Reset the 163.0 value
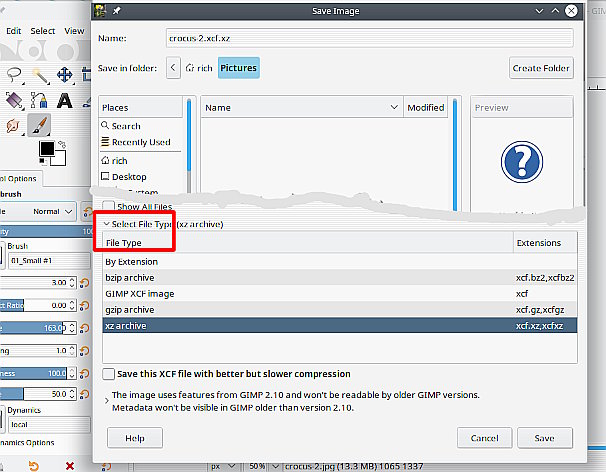Viewport: 606px width, 472px height. tap(84, 328)
